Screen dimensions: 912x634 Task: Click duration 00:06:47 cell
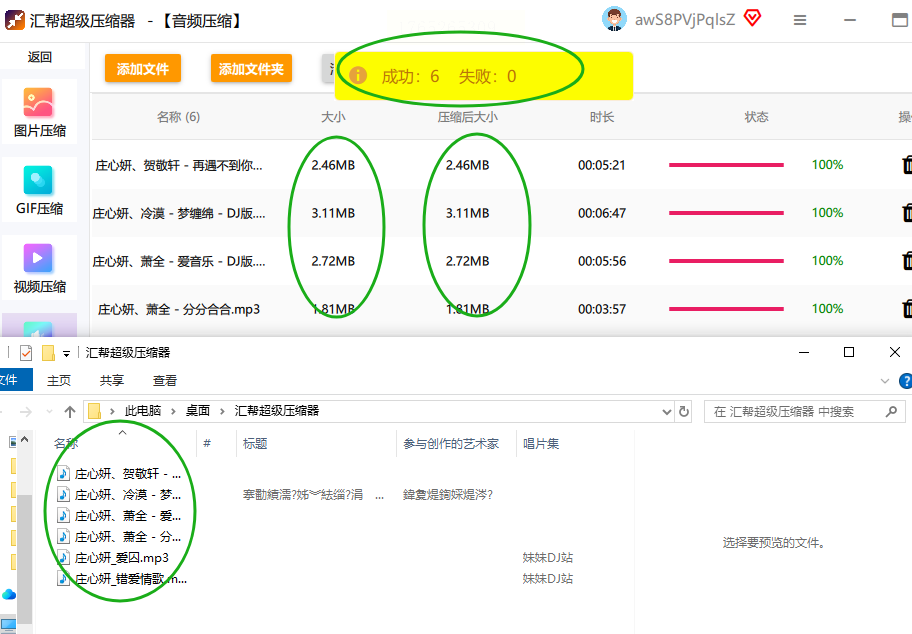(602, 213)
